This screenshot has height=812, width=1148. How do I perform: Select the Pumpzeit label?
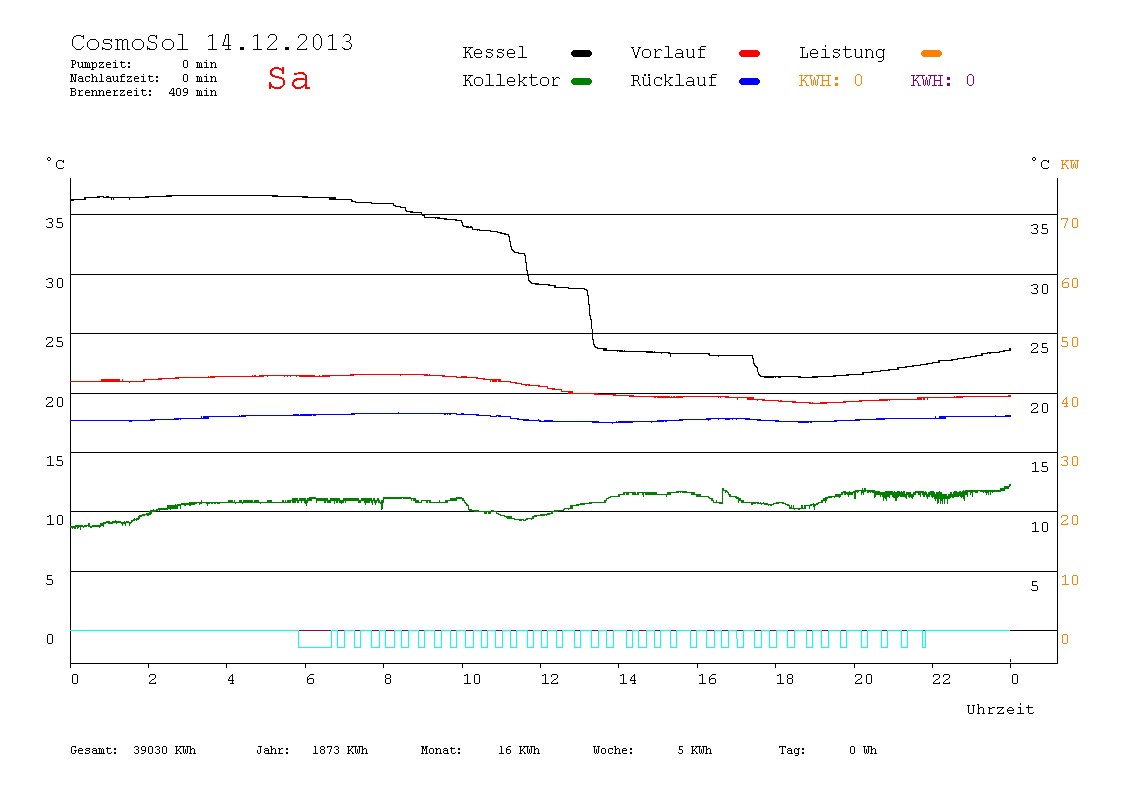100,64
